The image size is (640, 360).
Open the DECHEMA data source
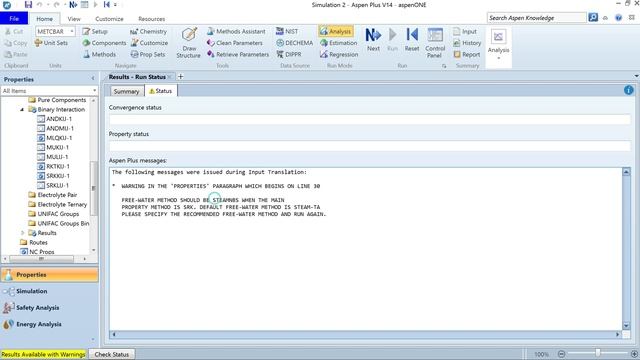click(x=295, y=43)
